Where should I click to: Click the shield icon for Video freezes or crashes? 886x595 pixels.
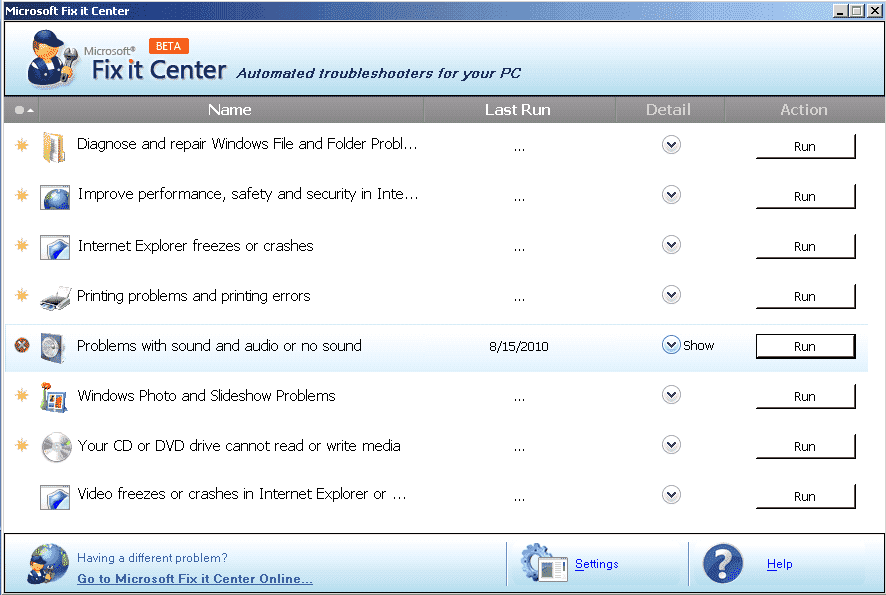[x=55, y=497]
